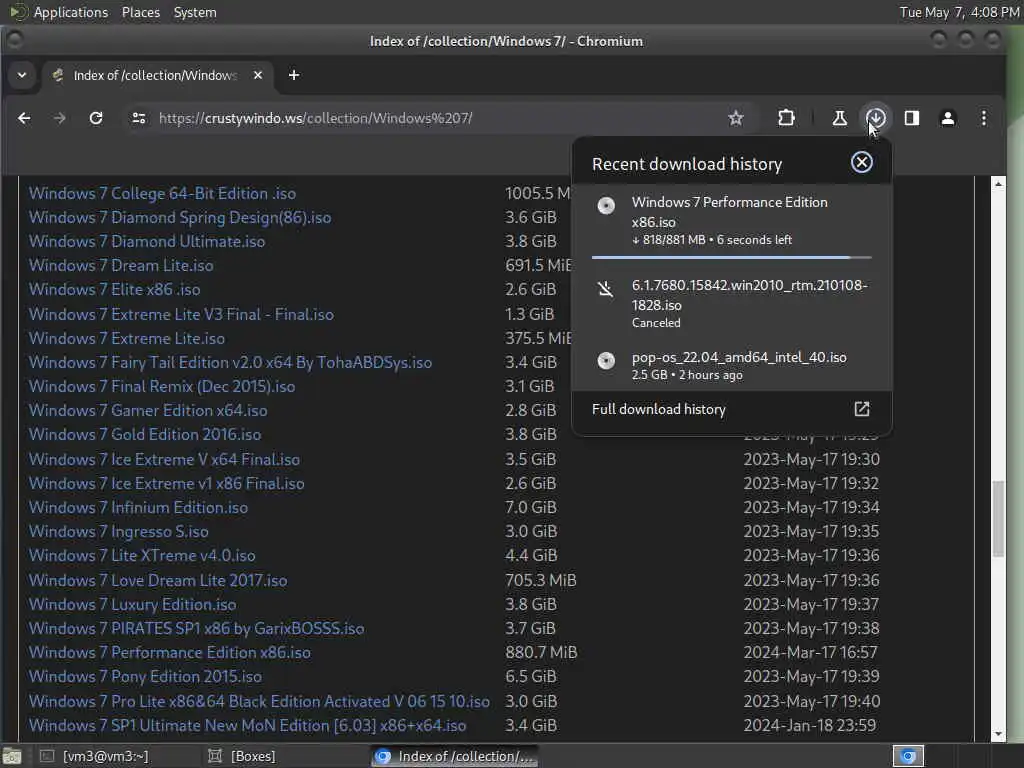Click the pop-os iso file icon
Viewport: 1024px width, 768px height.
[x=606, y=360]
